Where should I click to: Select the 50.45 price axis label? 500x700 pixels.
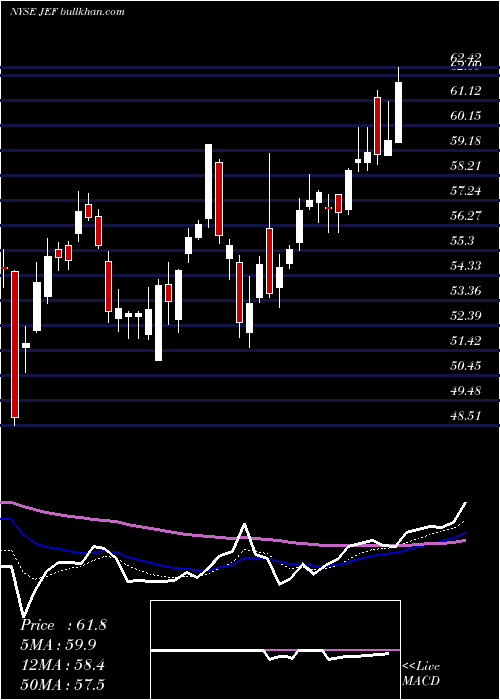point(466,366)
